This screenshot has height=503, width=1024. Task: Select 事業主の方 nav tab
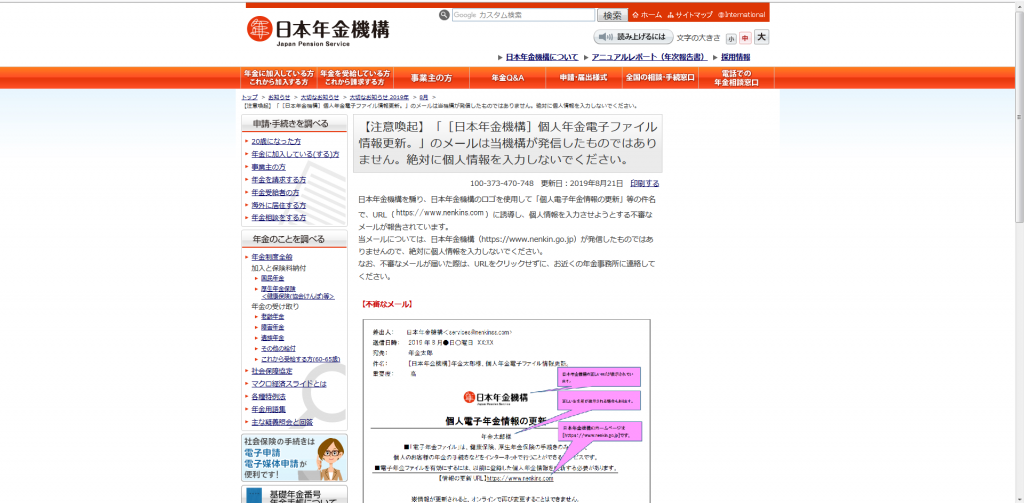(x=431, y=78)
